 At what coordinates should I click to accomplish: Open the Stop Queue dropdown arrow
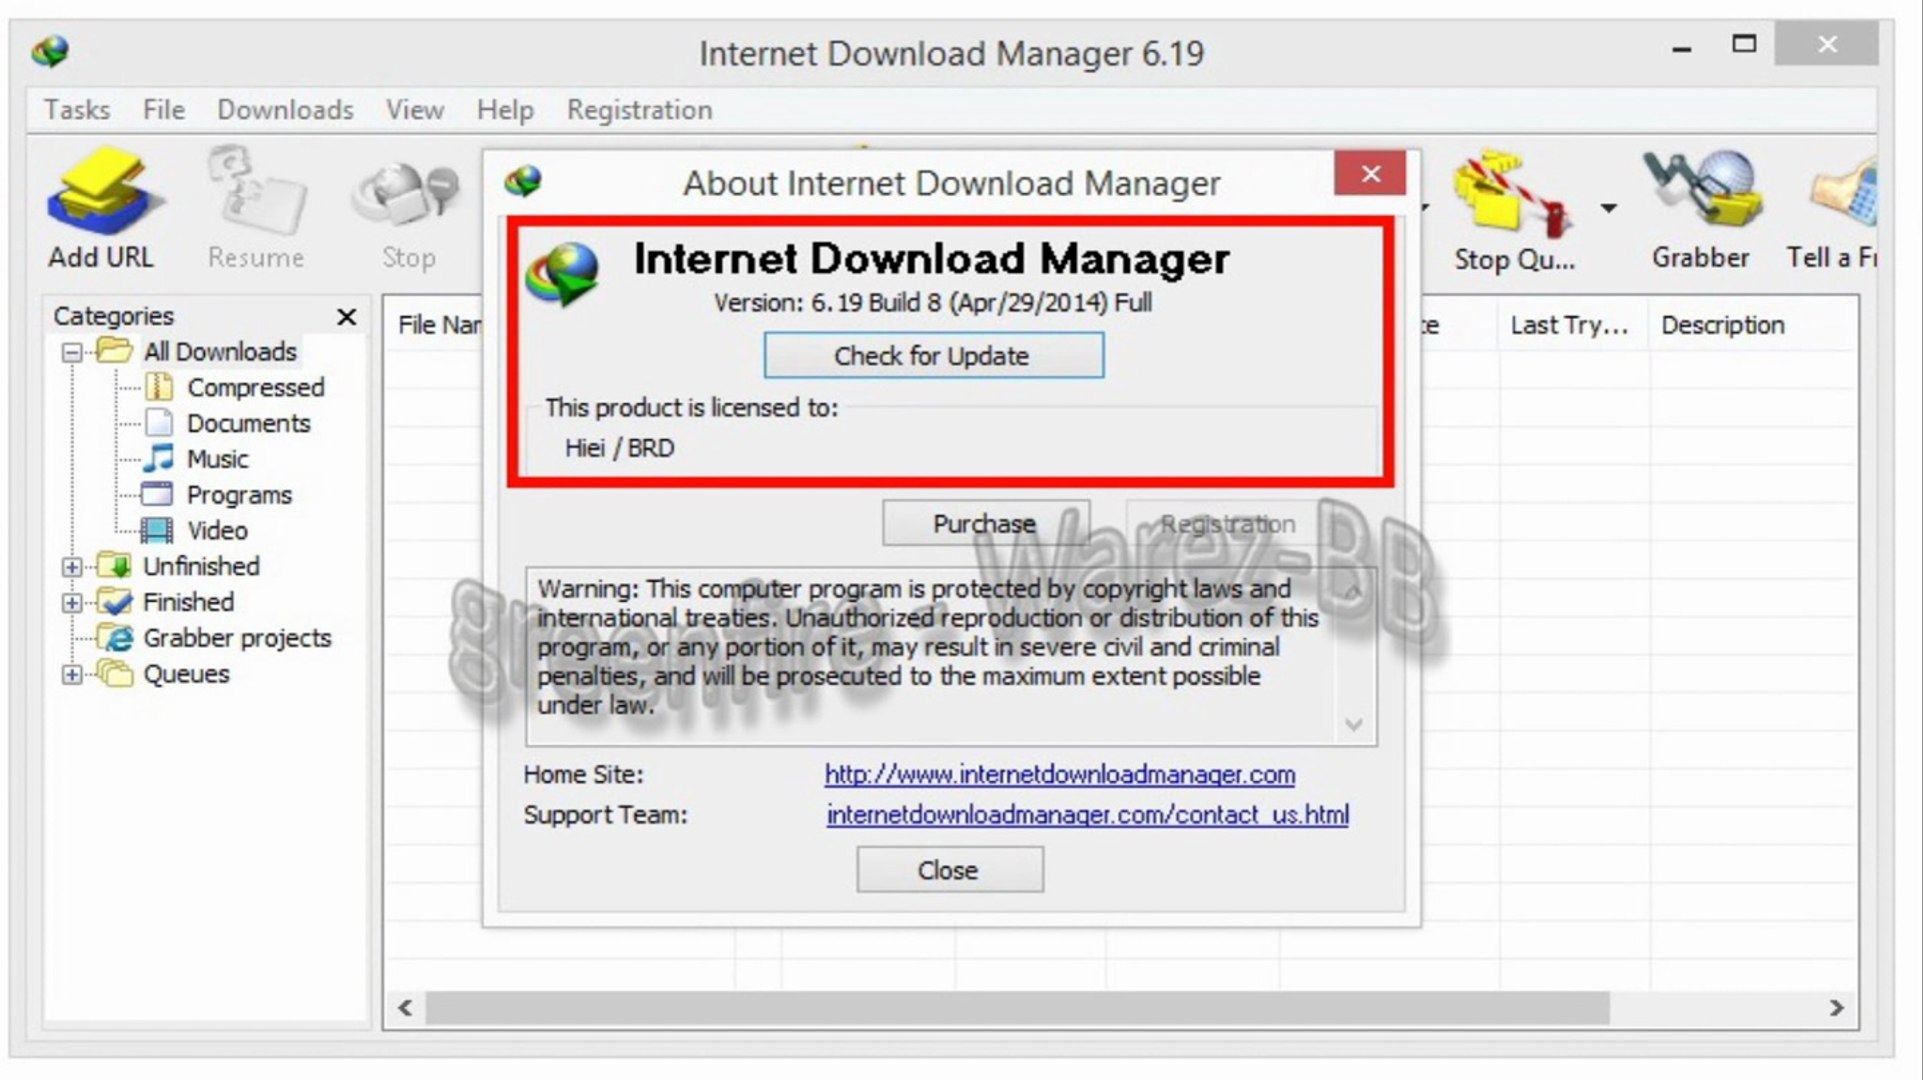pyautogui.click(x=1608, y=208)
